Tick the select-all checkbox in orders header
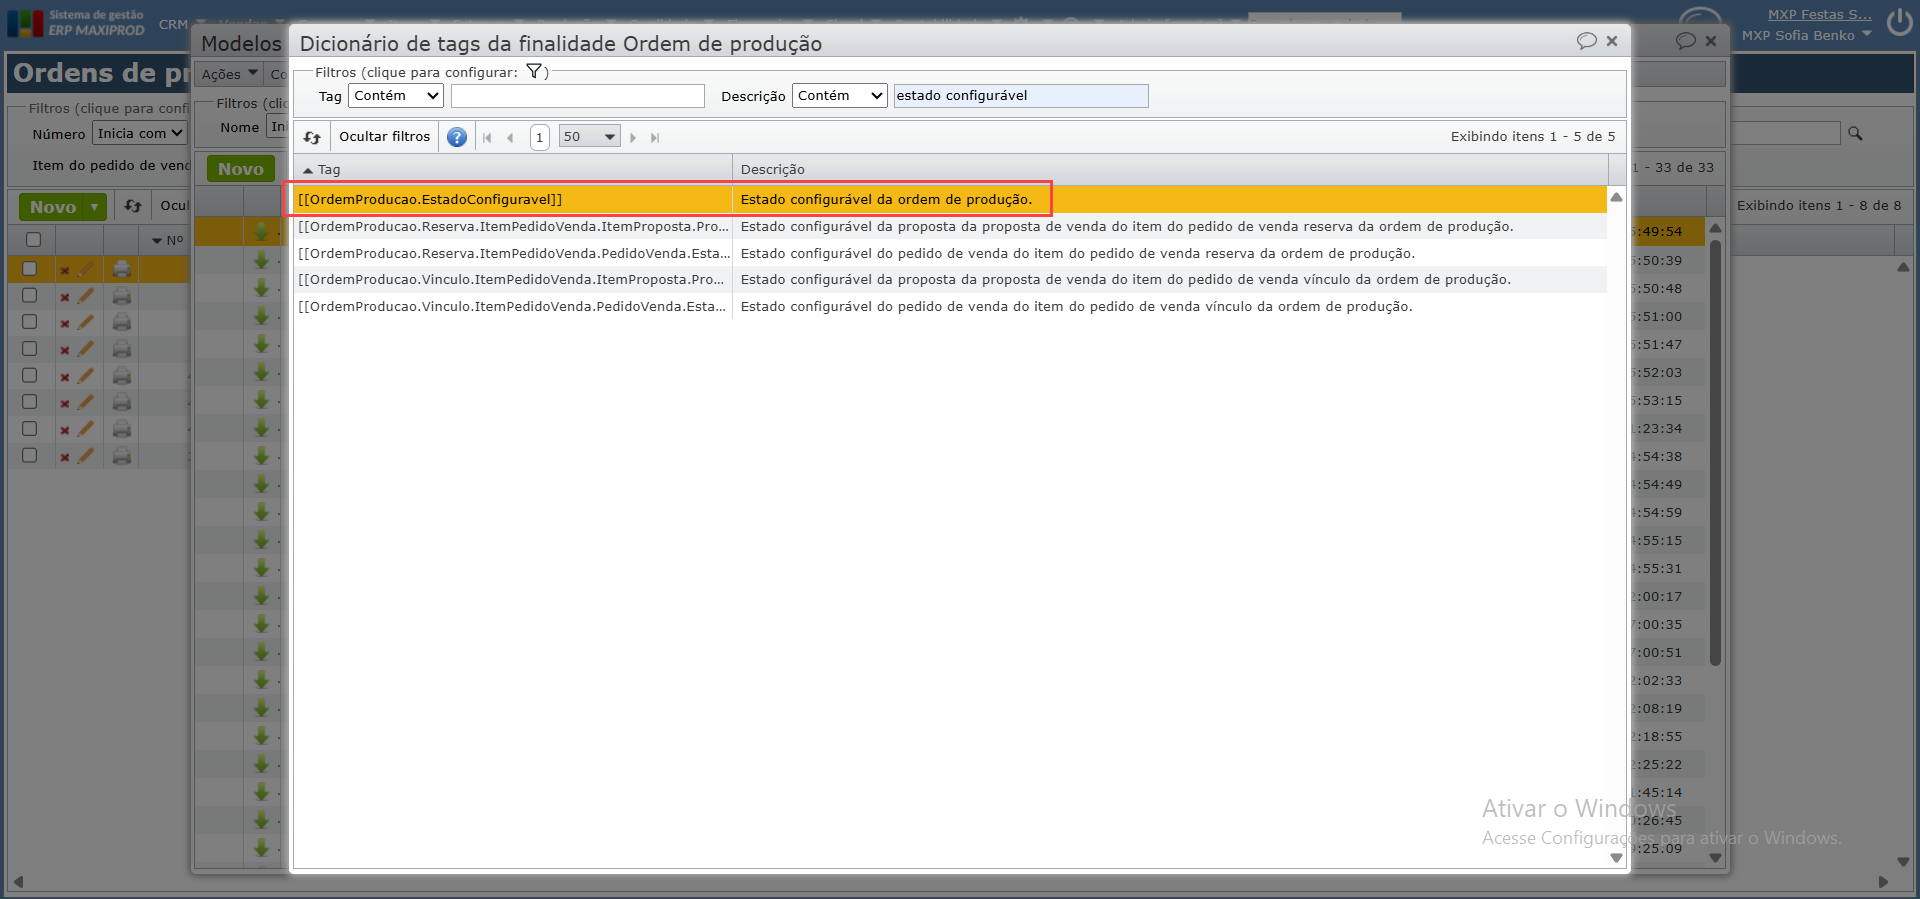Image resolution: width=1920 pixels, height=899 pixels. [33, 240]
